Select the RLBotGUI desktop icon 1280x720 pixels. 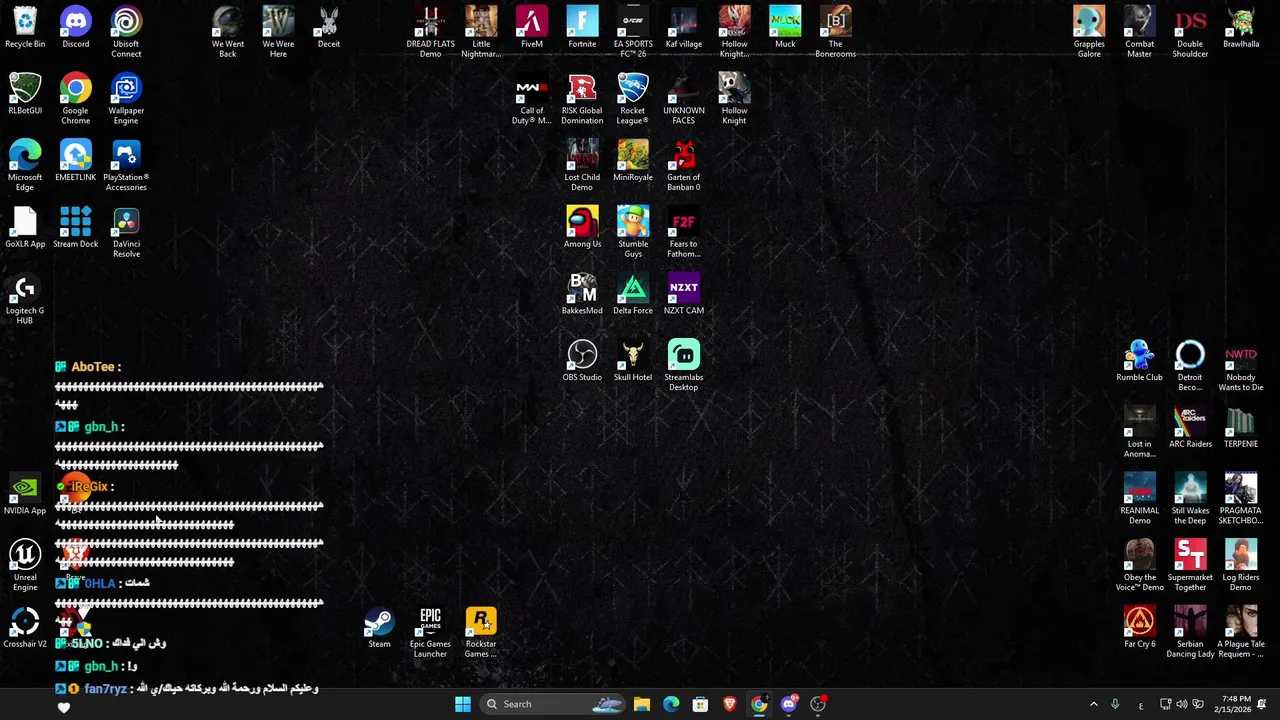pyautogui.click(x=25, y=94)
